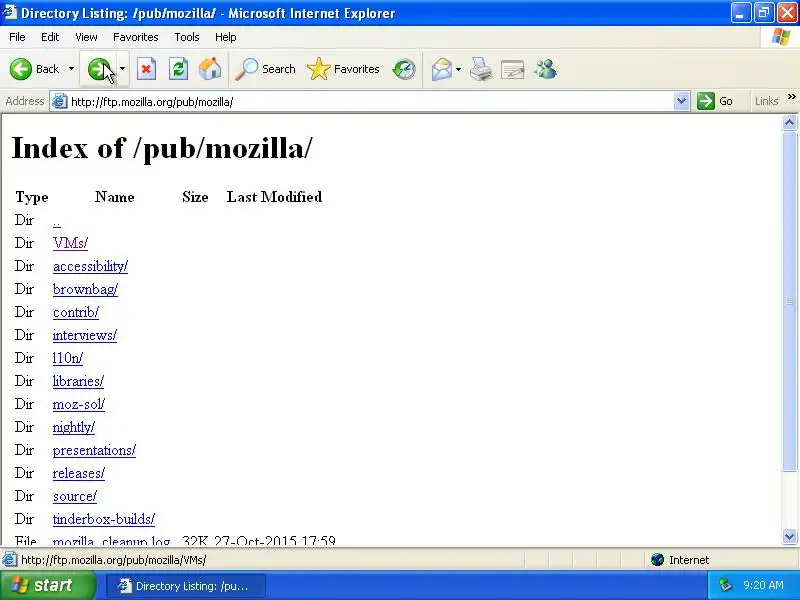Image resolution: width=800 pixels, height=600 pixels.
Task: Open the File menu
Action: coord(17,37)
